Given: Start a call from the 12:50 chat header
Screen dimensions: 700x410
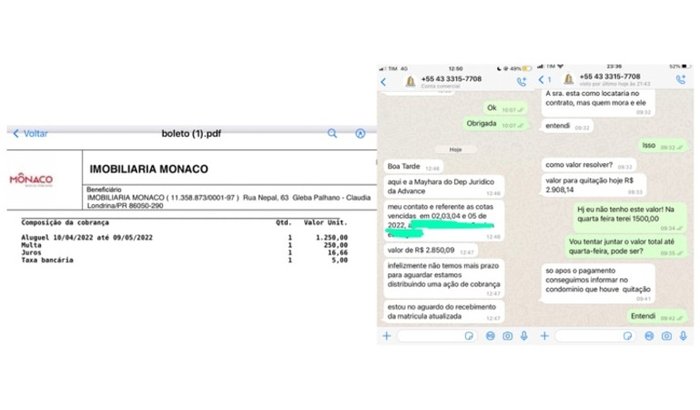Looking at the screenshot, I should [521, 80].
